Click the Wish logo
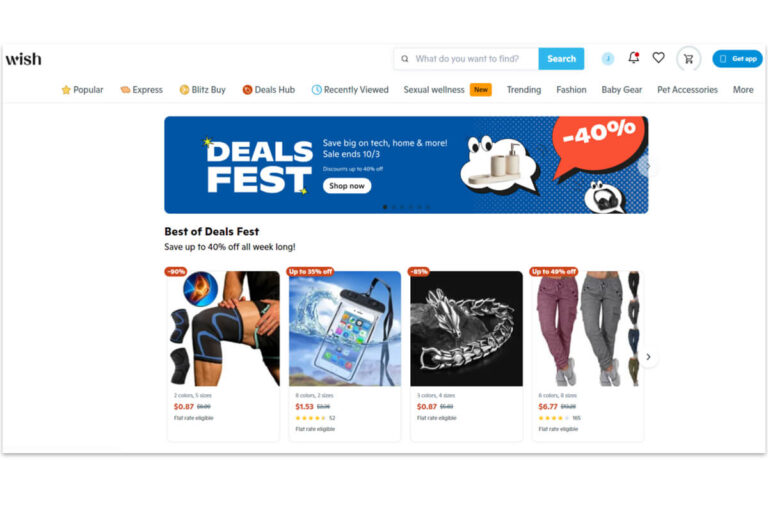Screen dimensions: 768x512 [x=24, y=59]
